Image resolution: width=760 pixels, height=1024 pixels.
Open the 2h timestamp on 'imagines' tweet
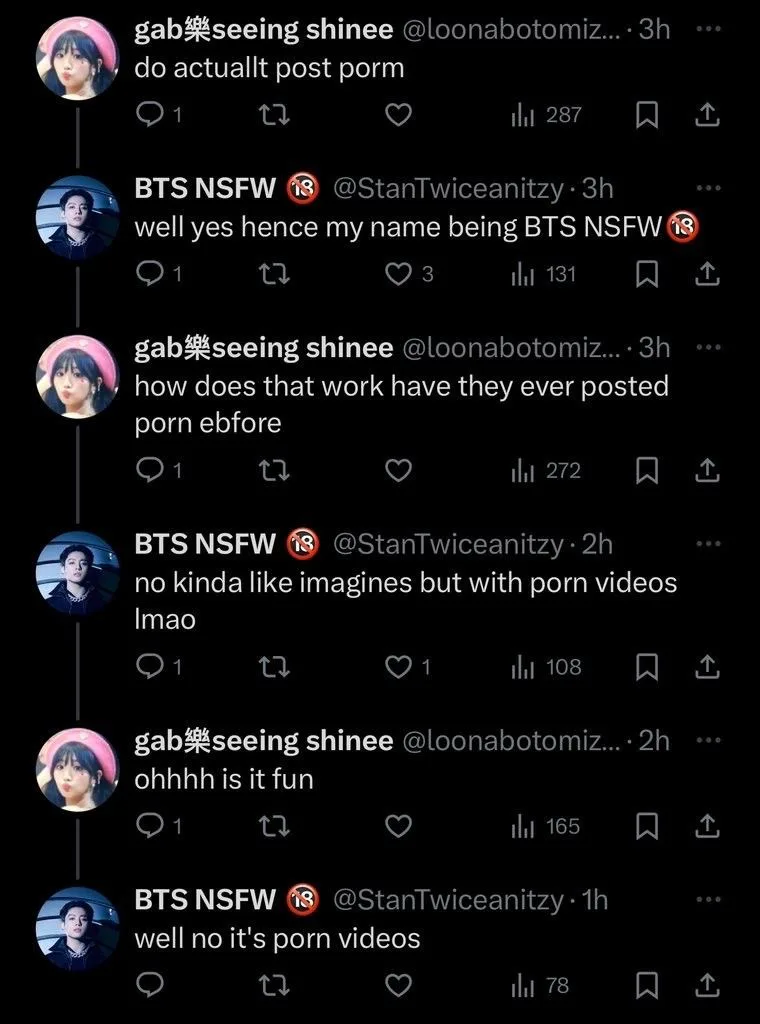coord(597,544)
